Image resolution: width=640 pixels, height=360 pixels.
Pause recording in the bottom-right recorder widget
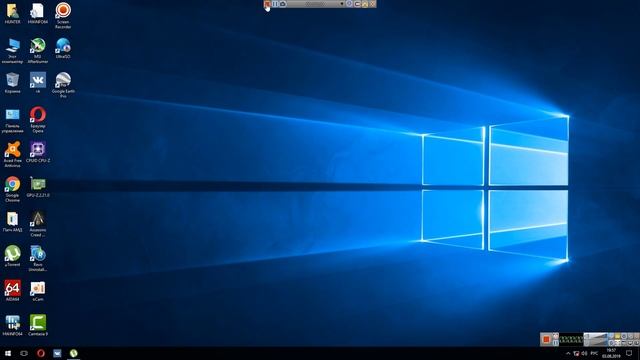(556, 343)
